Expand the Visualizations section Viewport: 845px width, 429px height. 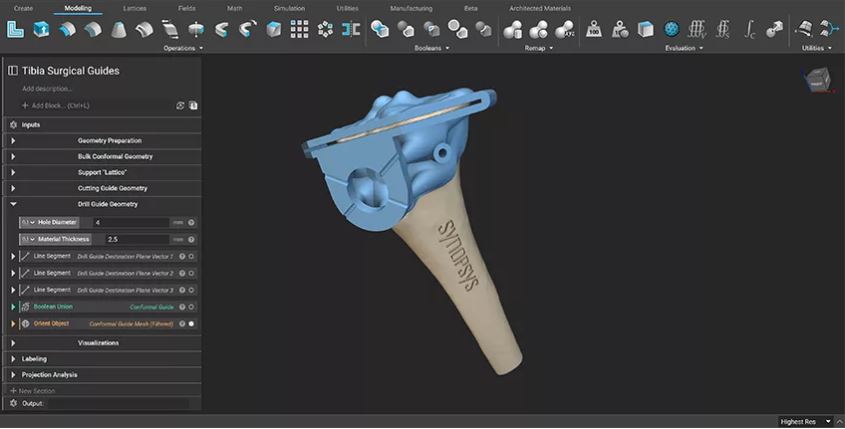coord(13,343)
